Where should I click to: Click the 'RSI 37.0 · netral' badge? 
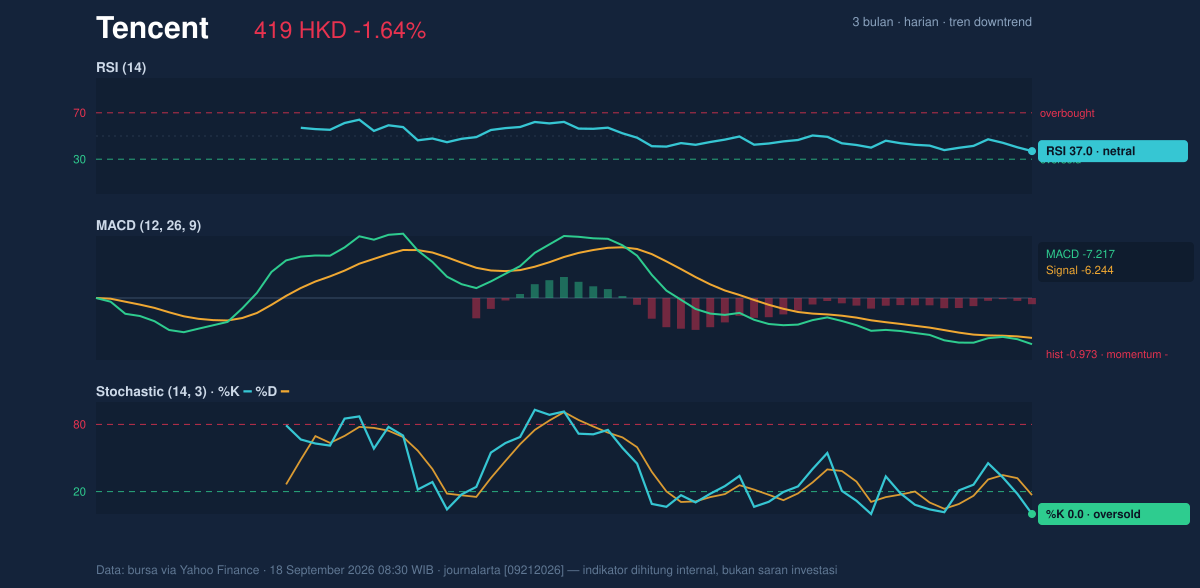[x=1113, y=151]
